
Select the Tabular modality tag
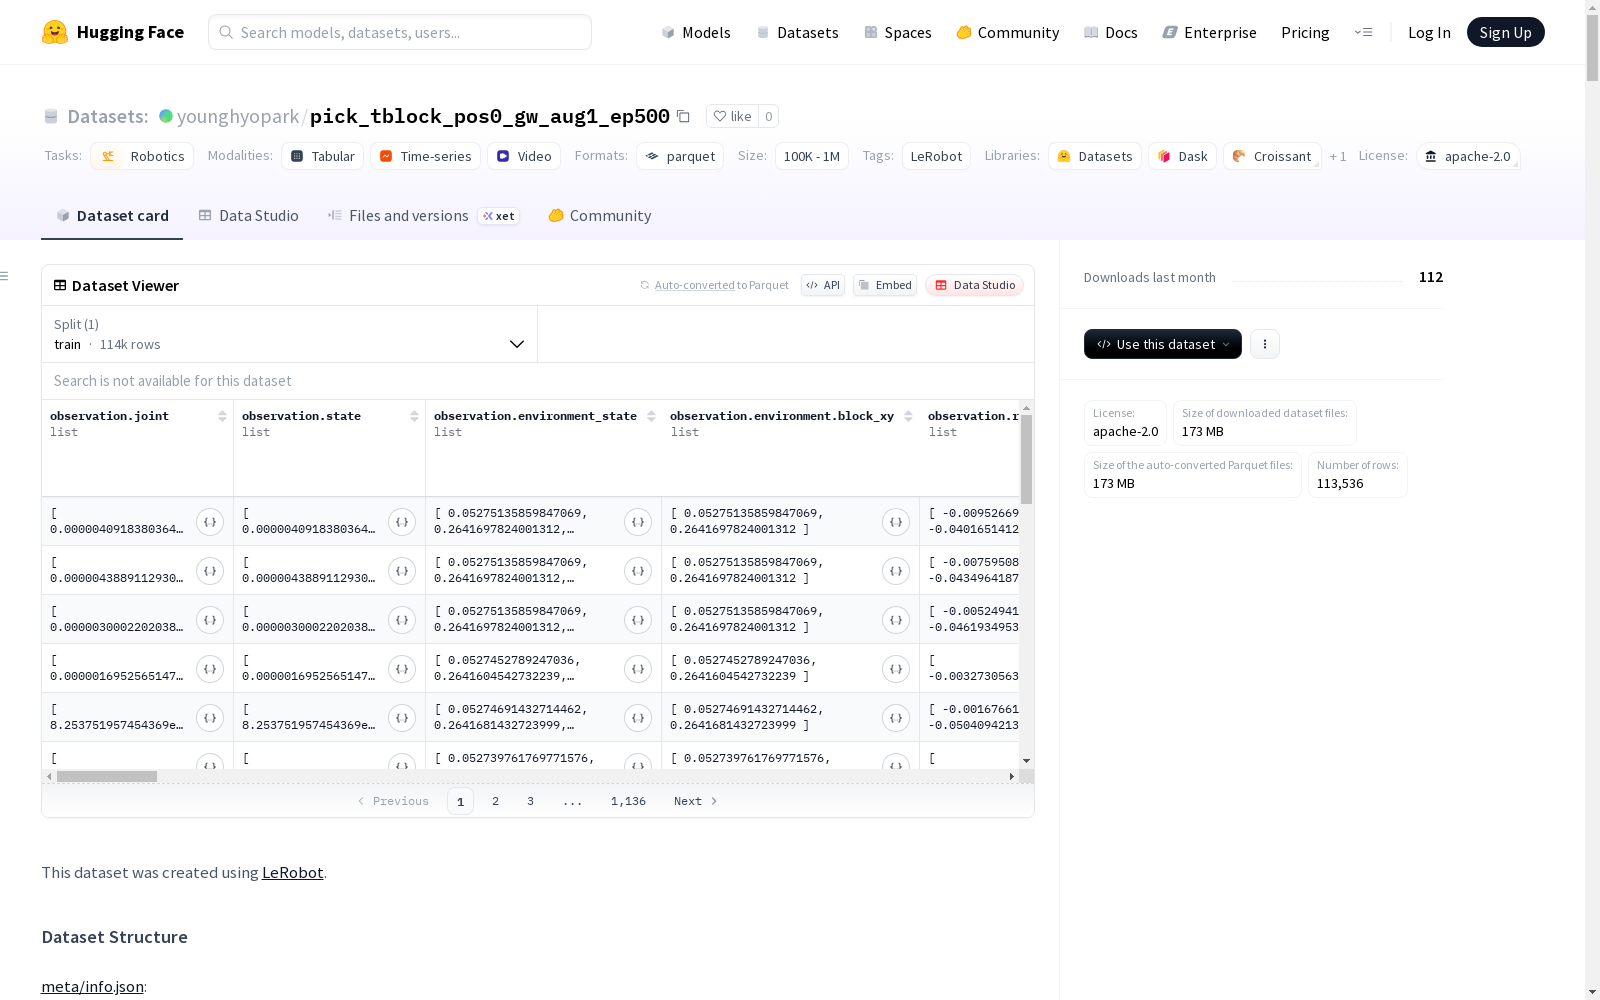pyautogui.click(x=323, y=156)
